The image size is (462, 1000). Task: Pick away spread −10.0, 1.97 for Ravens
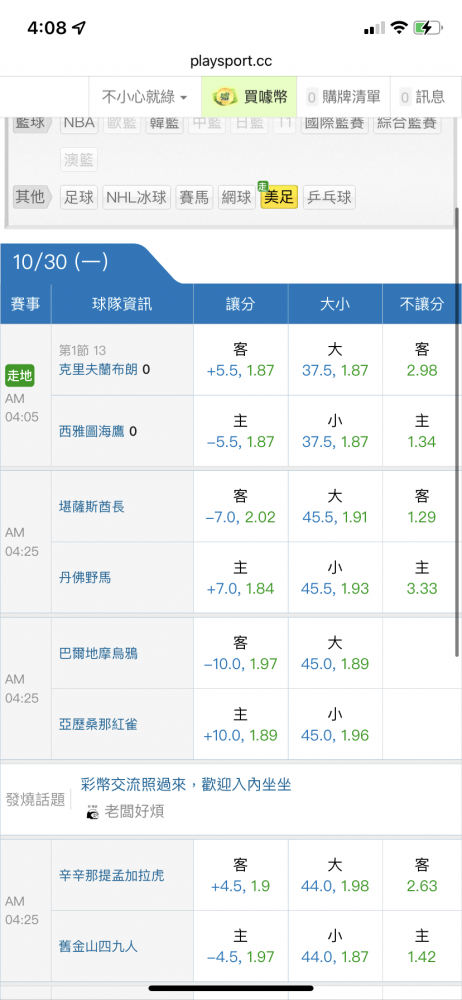(x=241, y=654)
